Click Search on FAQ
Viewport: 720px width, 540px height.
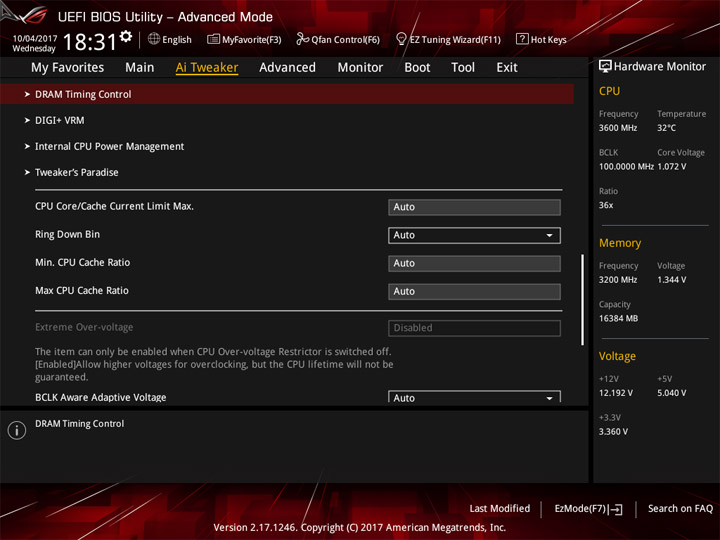point(681,509)
